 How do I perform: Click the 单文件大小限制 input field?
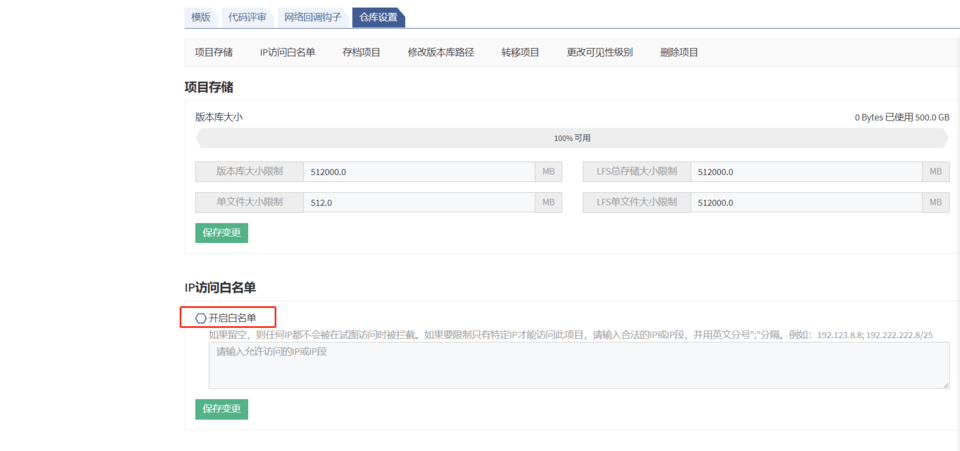coord(420,202)
